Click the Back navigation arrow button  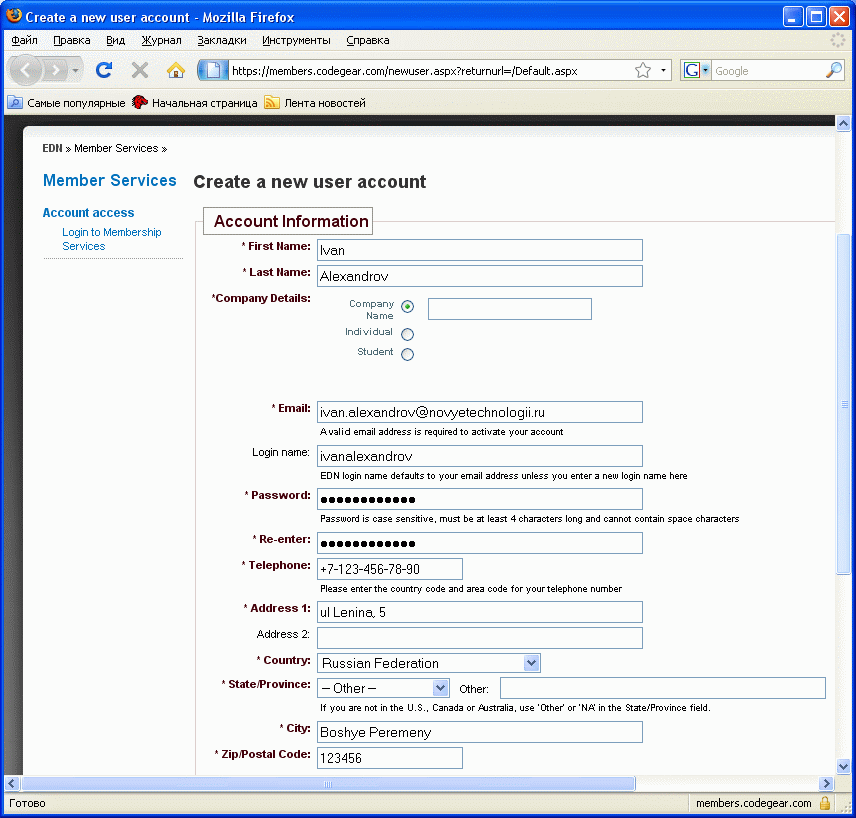26,70
